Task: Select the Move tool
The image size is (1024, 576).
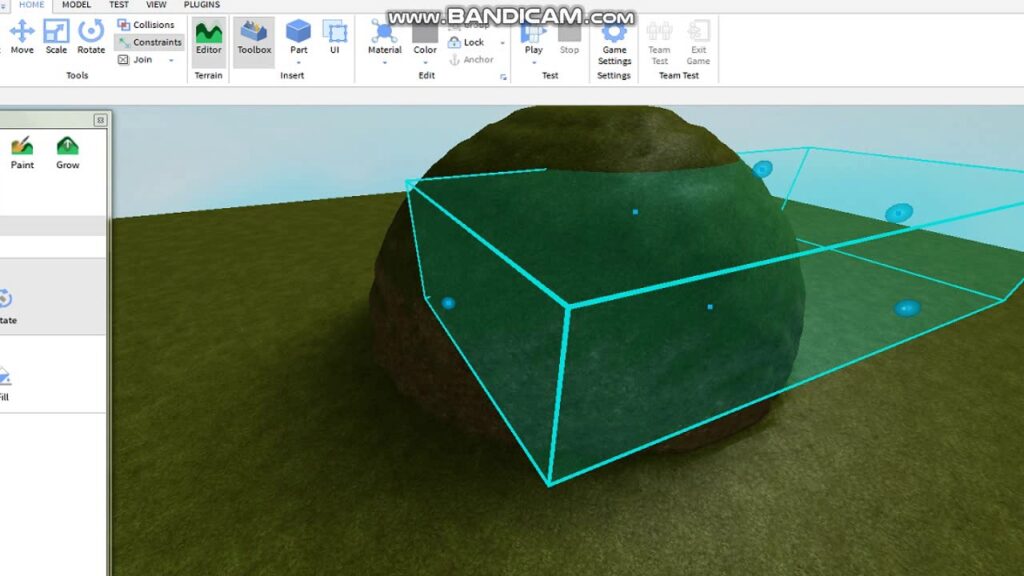Action: 22,37
